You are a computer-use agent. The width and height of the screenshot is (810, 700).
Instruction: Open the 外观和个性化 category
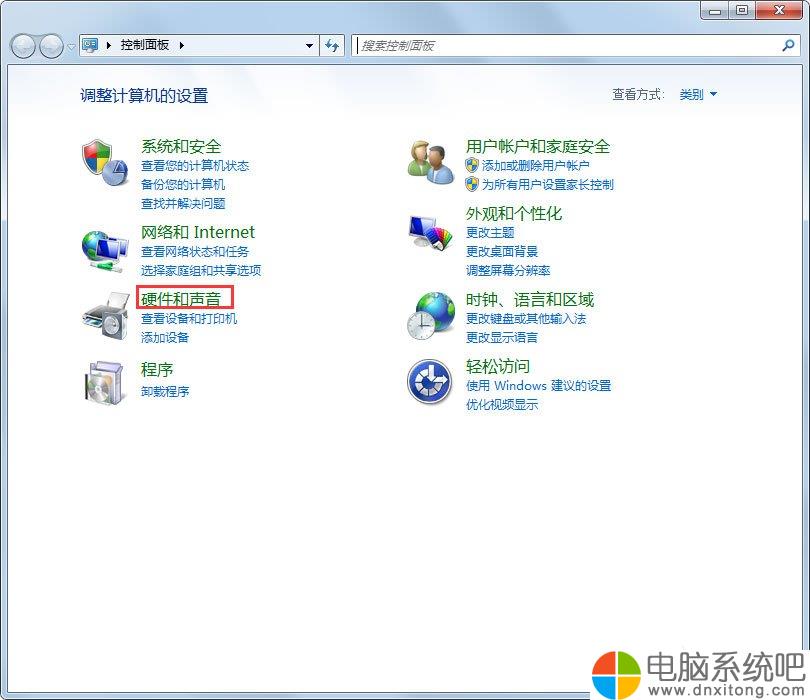tap(513, 213)
